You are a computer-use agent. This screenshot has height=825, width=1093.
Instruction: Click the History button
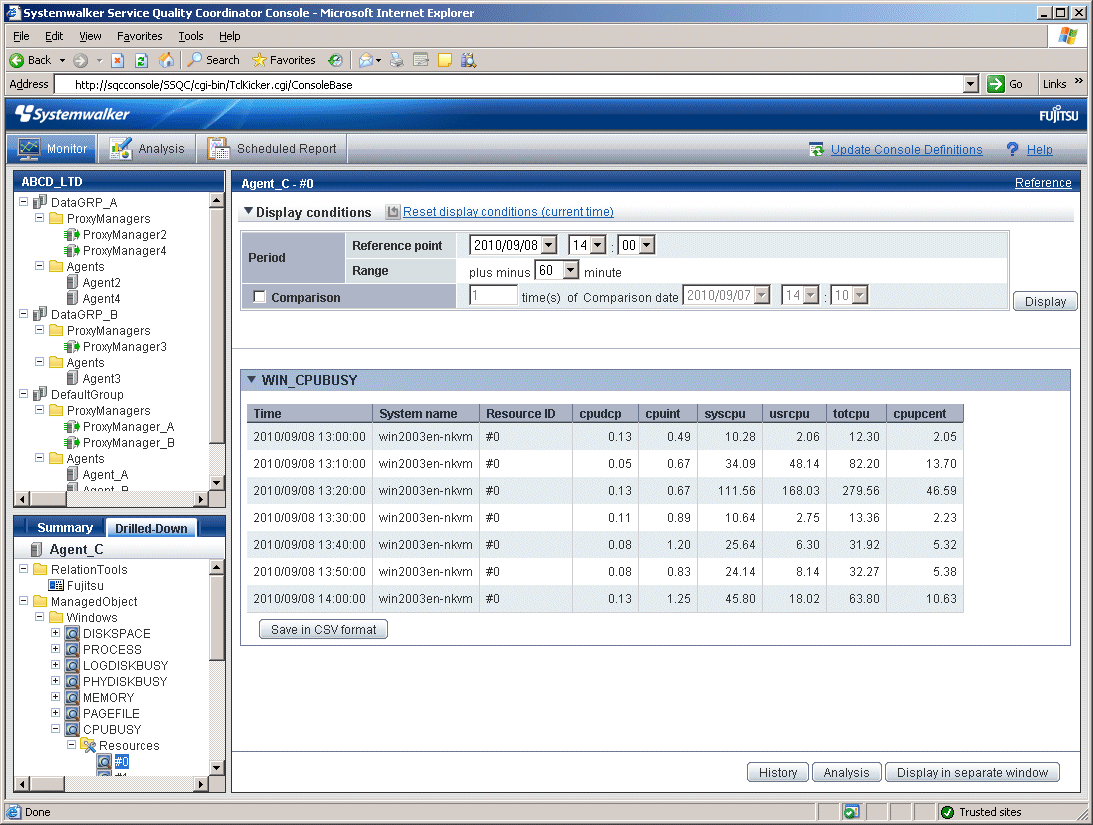(x=778, y=772)
